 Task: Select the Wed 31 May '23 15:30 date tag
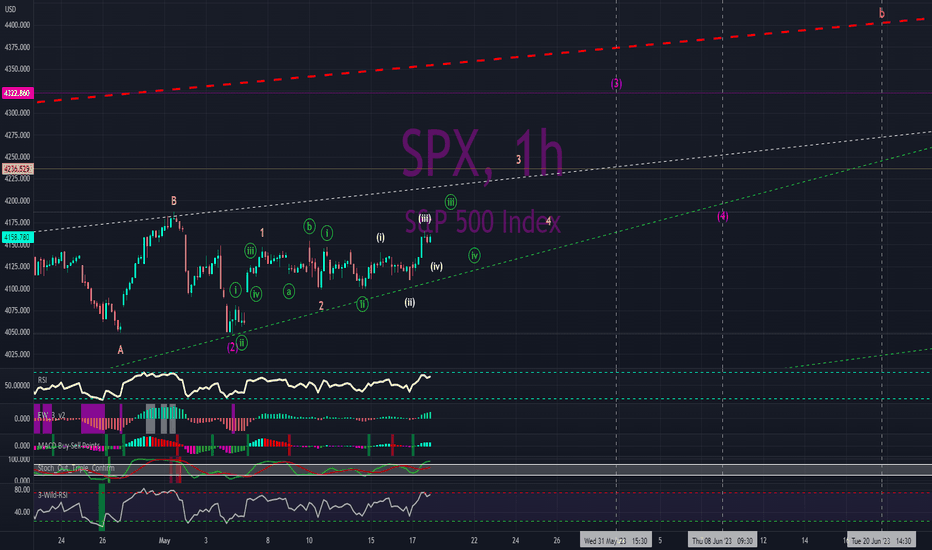(x=616, y=540)
